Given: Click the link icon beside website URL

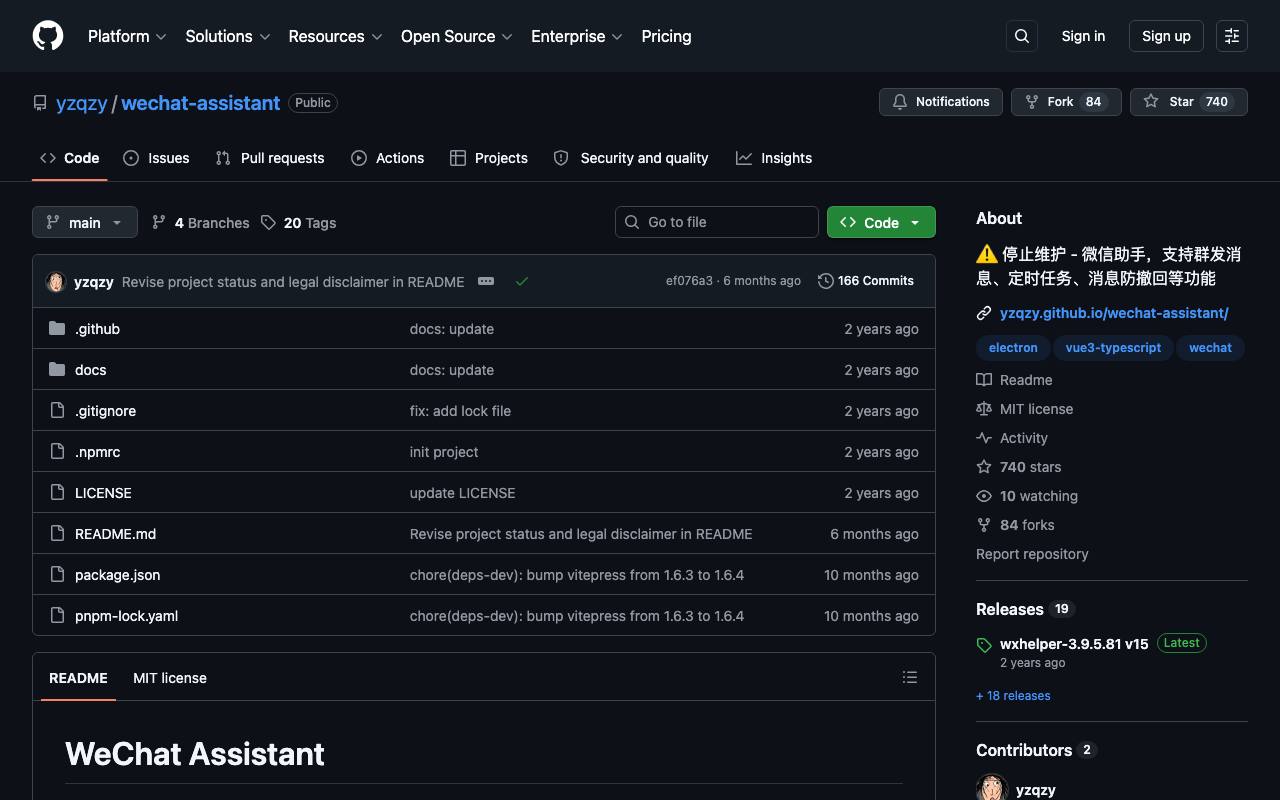Looking at the screenshot, I should point(984,313).
